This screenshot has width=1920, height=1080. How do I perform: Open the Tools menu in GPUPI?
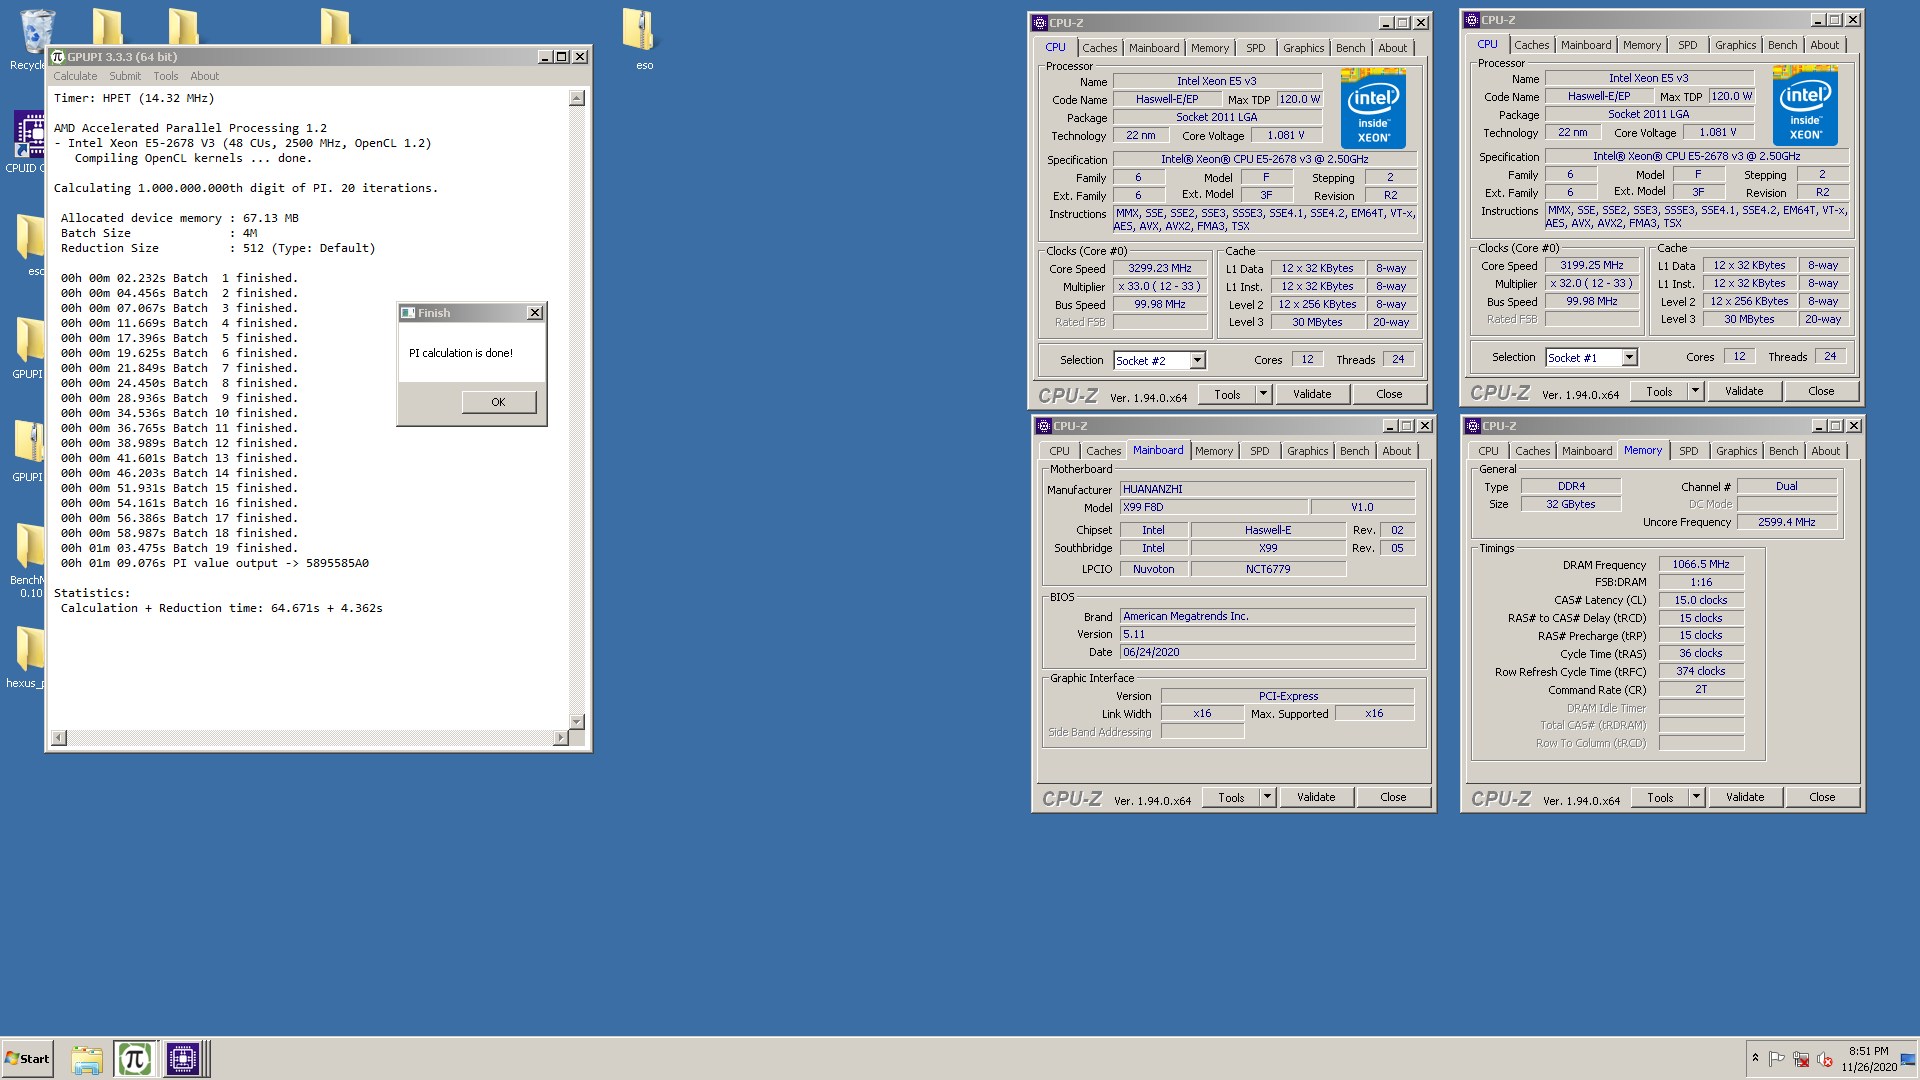click(166, 76)
